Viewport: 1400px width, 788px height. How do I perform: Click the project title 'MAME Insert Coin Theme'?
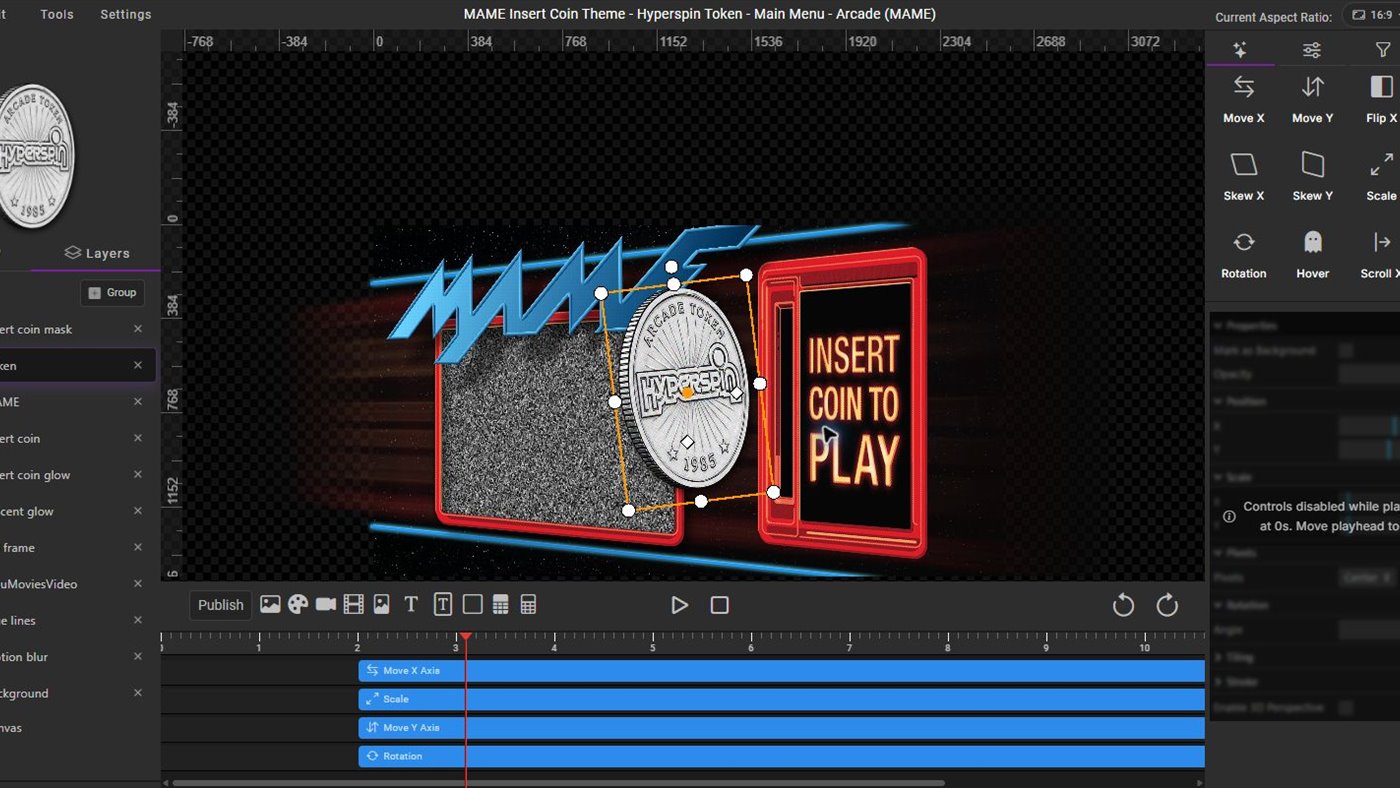[546, 14]
